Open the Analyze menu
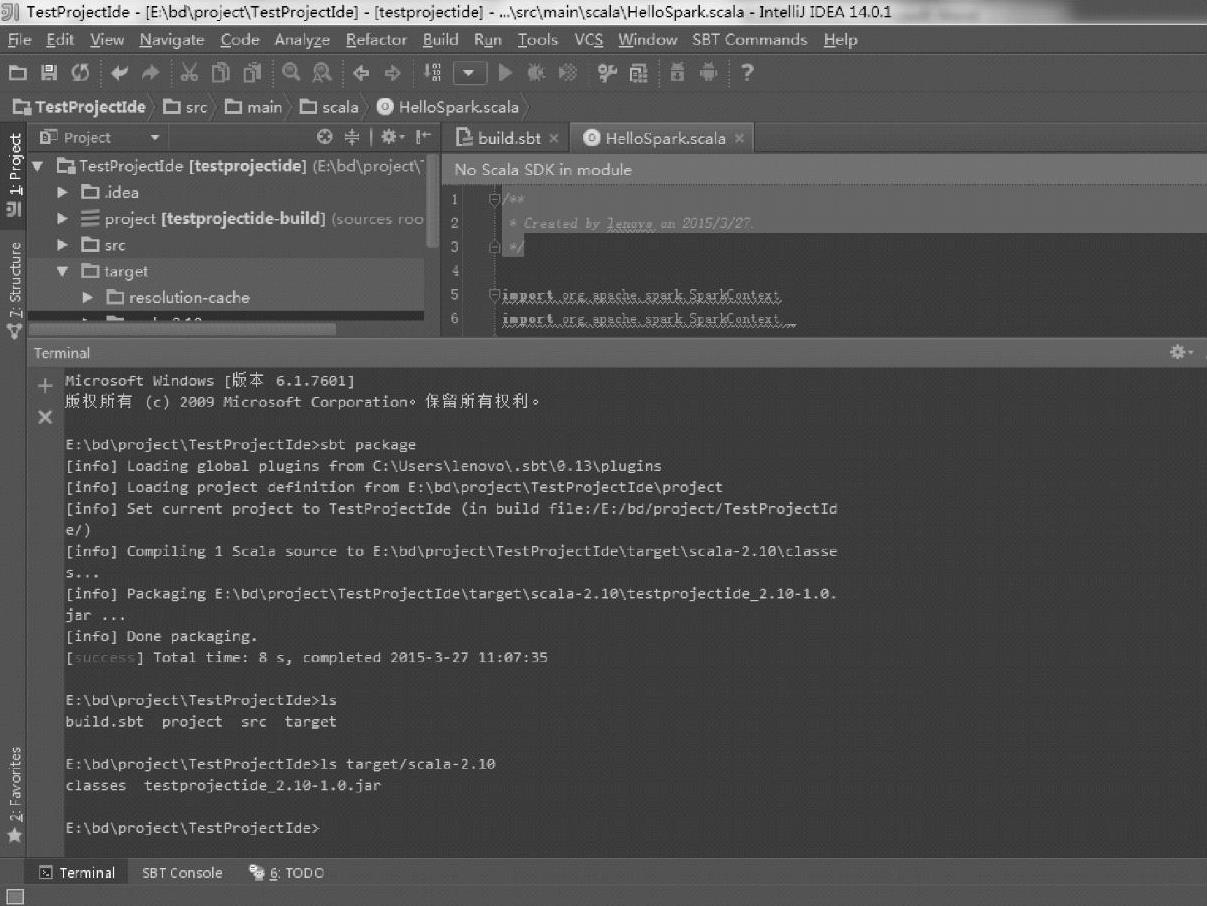The image size is (1207, 906). (x=302, y=40)
